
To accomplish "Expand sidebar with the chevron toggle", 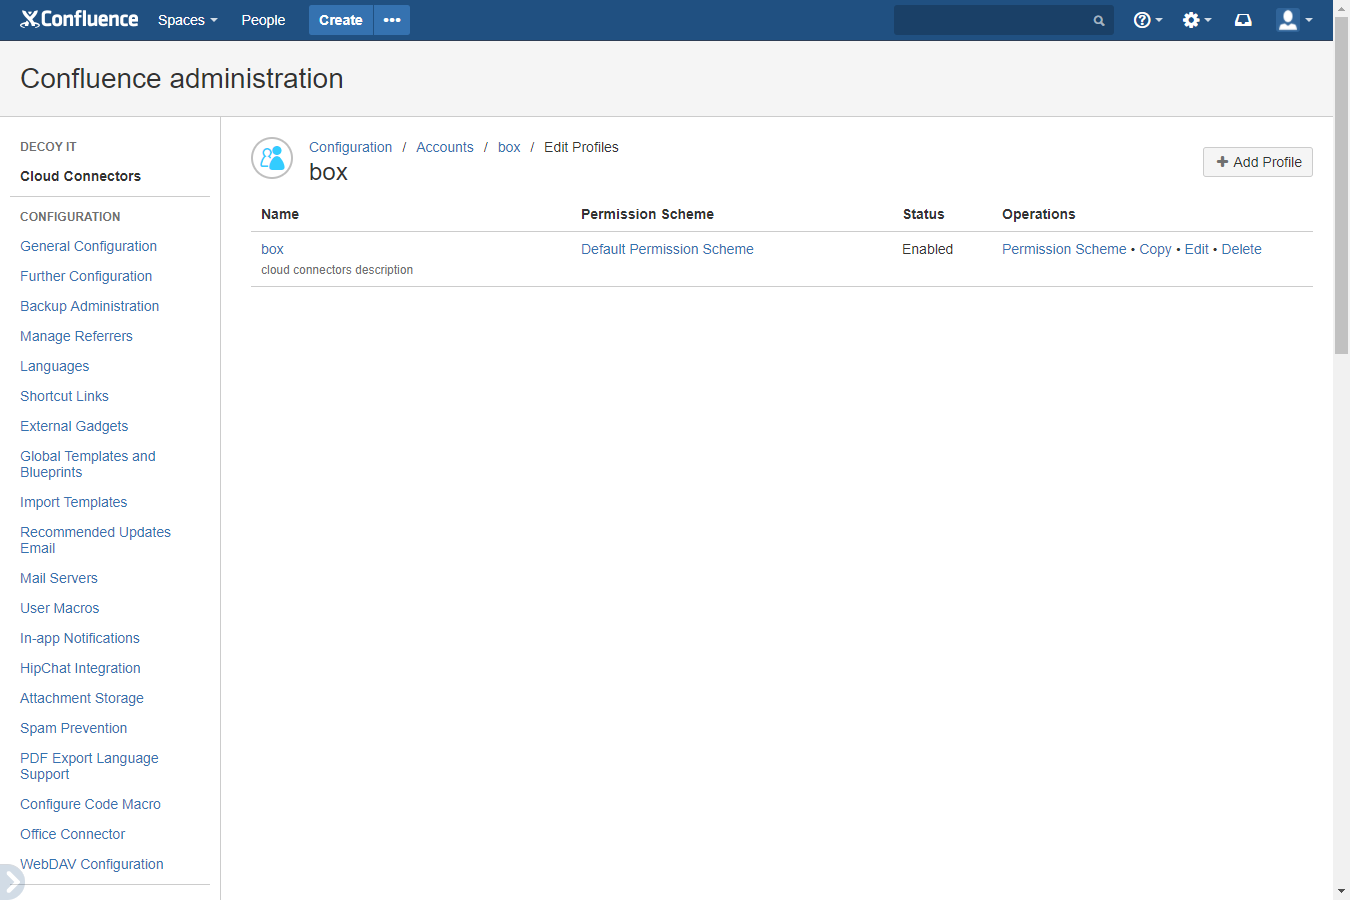I will [x=10, y=882].
